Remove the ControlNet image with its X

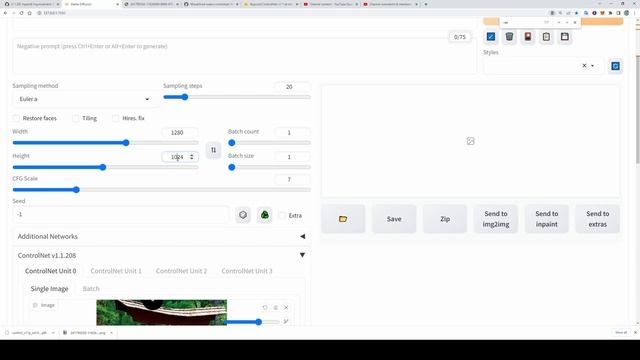[x=286, y=307]
